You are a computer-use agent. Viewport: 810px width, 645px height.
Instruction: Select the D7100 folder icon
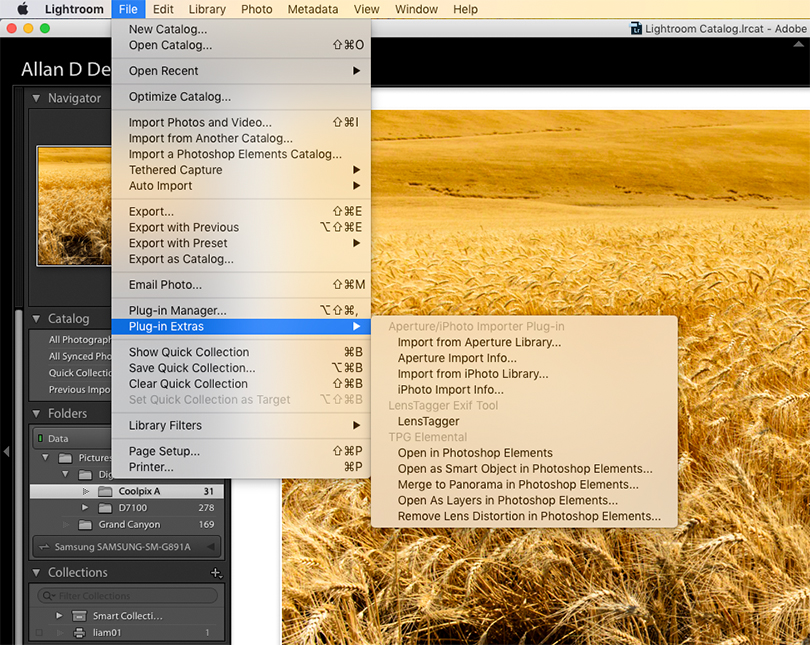(x=105, y=508)
